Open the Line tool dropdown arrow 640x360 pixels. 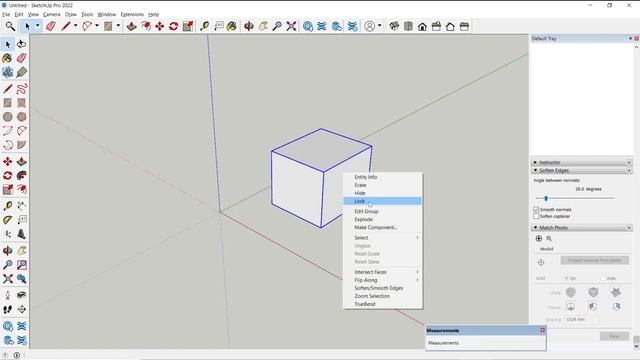76,26
